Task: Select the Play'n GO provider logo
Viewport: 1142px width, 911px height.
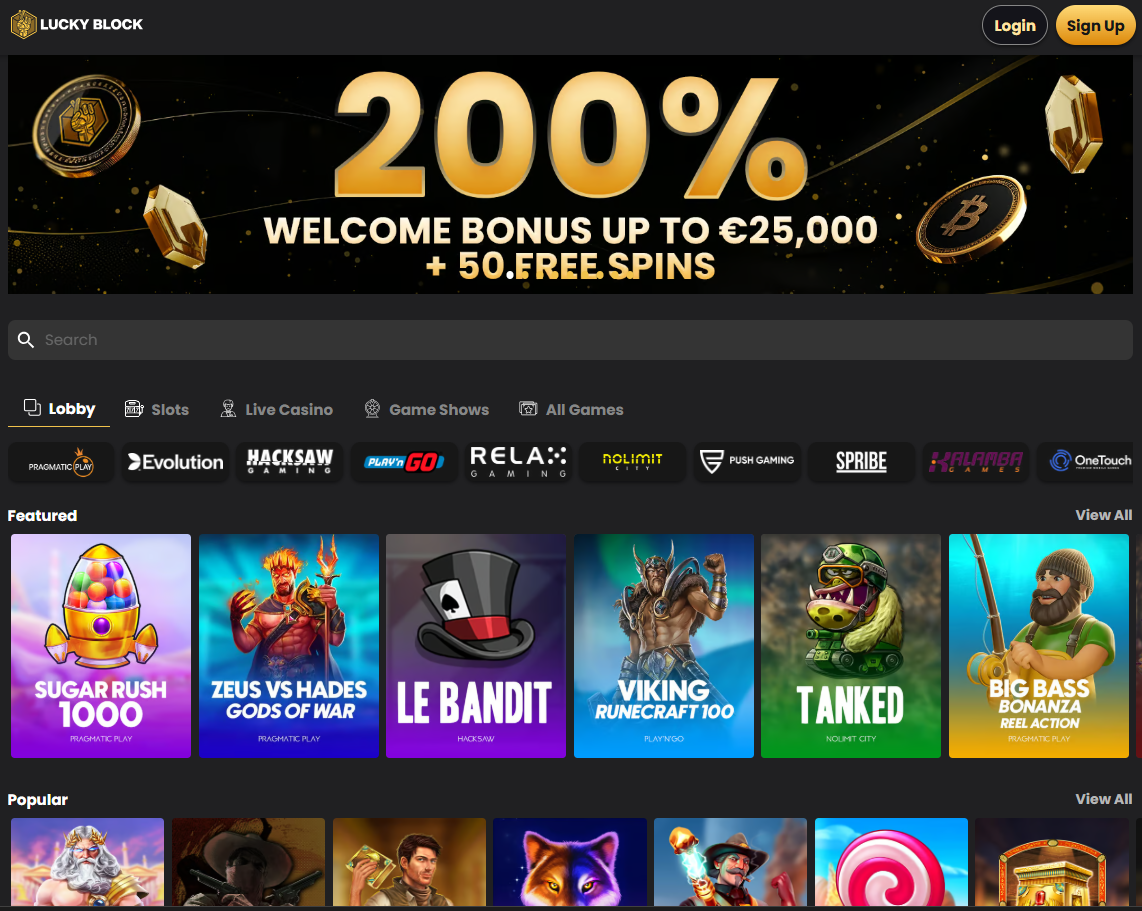Action: tap(404, 462)
